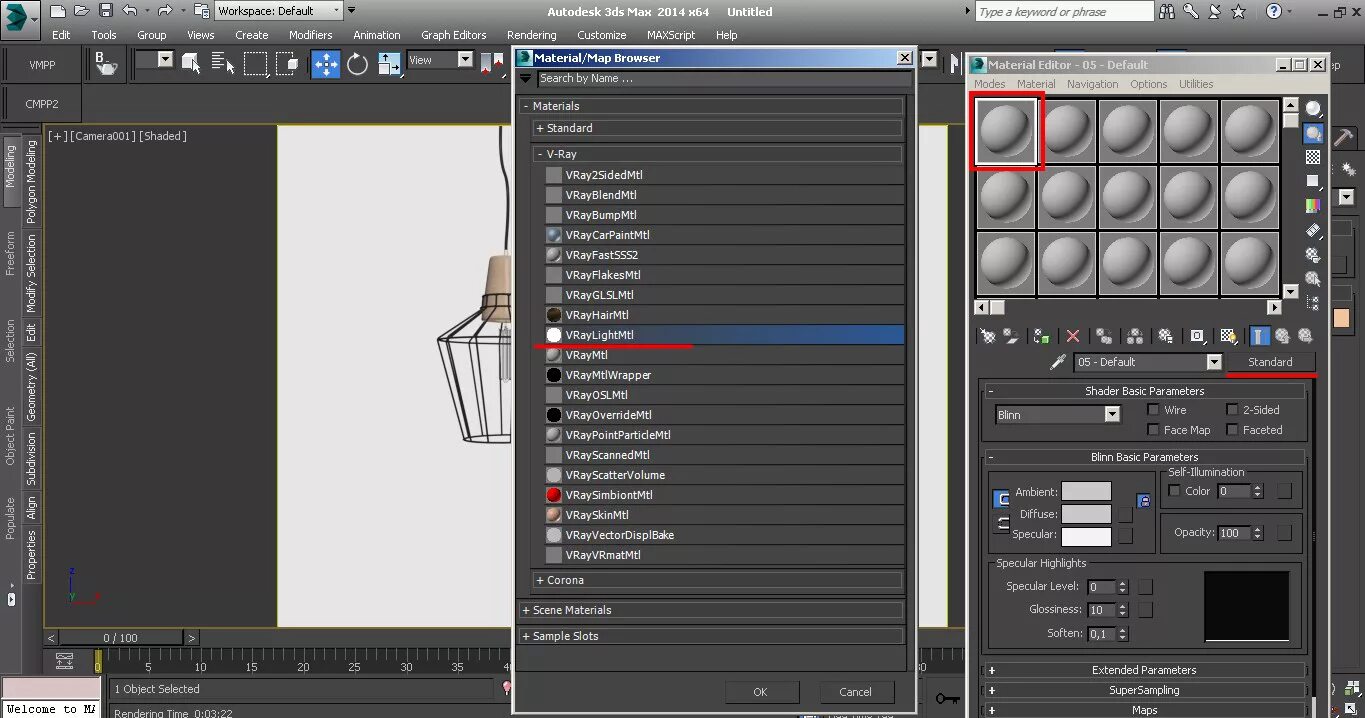Click the Redo arrow icon

coord(163,11)
